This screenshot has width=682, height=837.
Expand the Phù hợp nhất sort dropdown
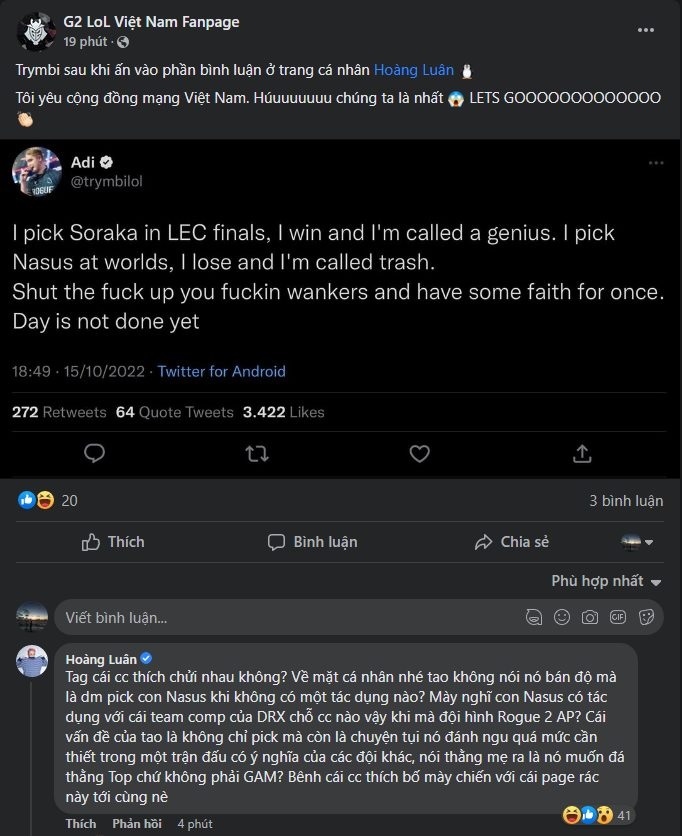pos(606,581)
